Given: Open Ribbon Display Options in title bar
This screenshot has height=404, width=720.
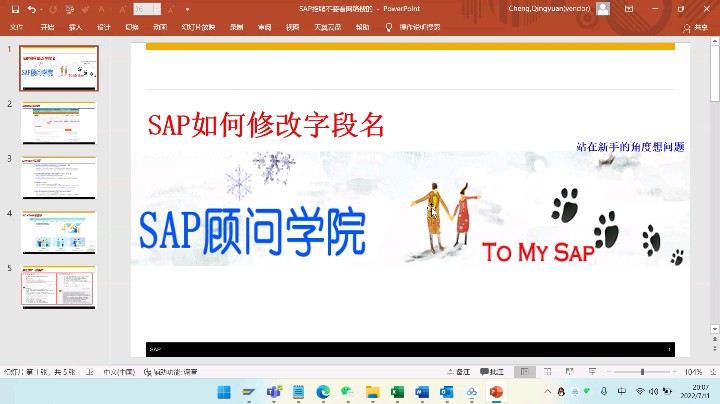Looking at the screenshot, I should pyautogui.click(x=629, y=9).
